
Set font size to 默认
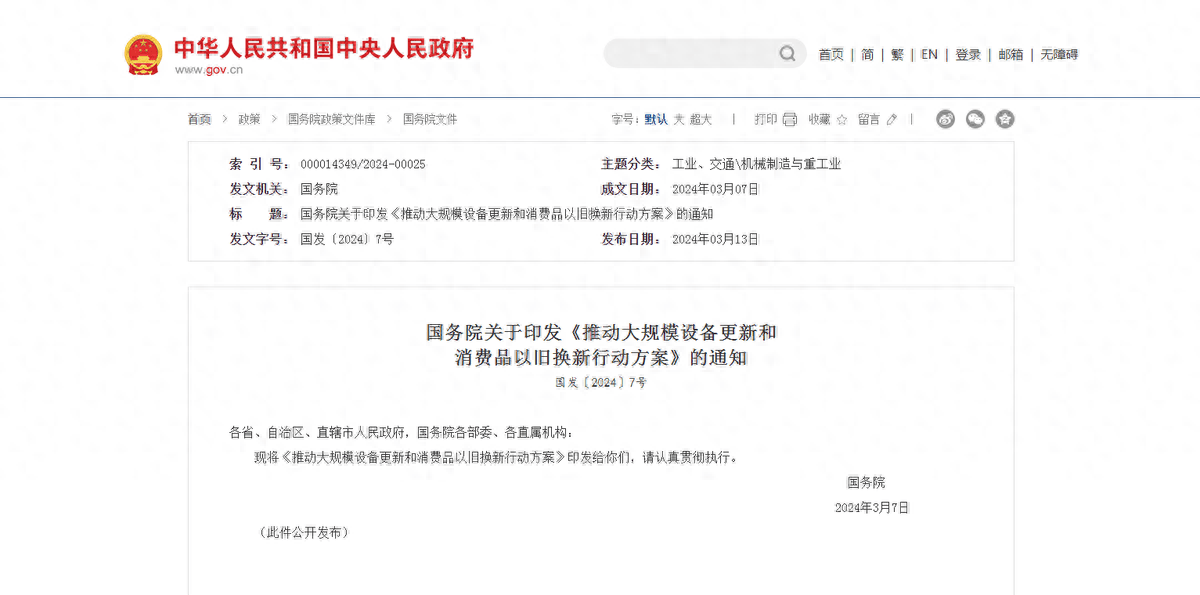[x=656, y=119]
